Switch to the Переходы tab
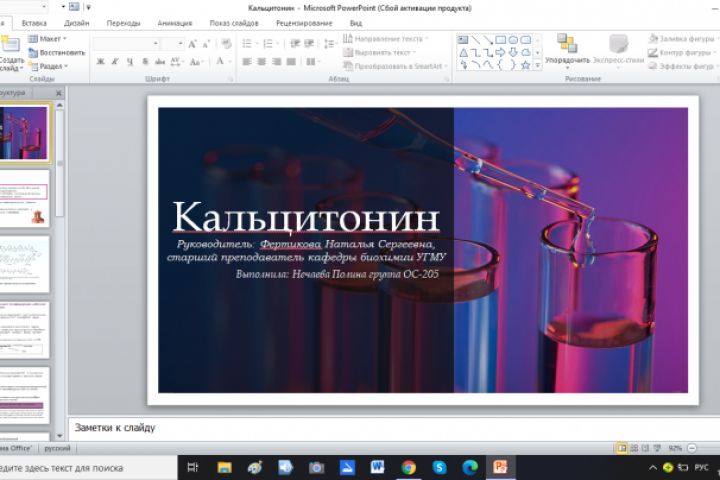 (124, 23)
